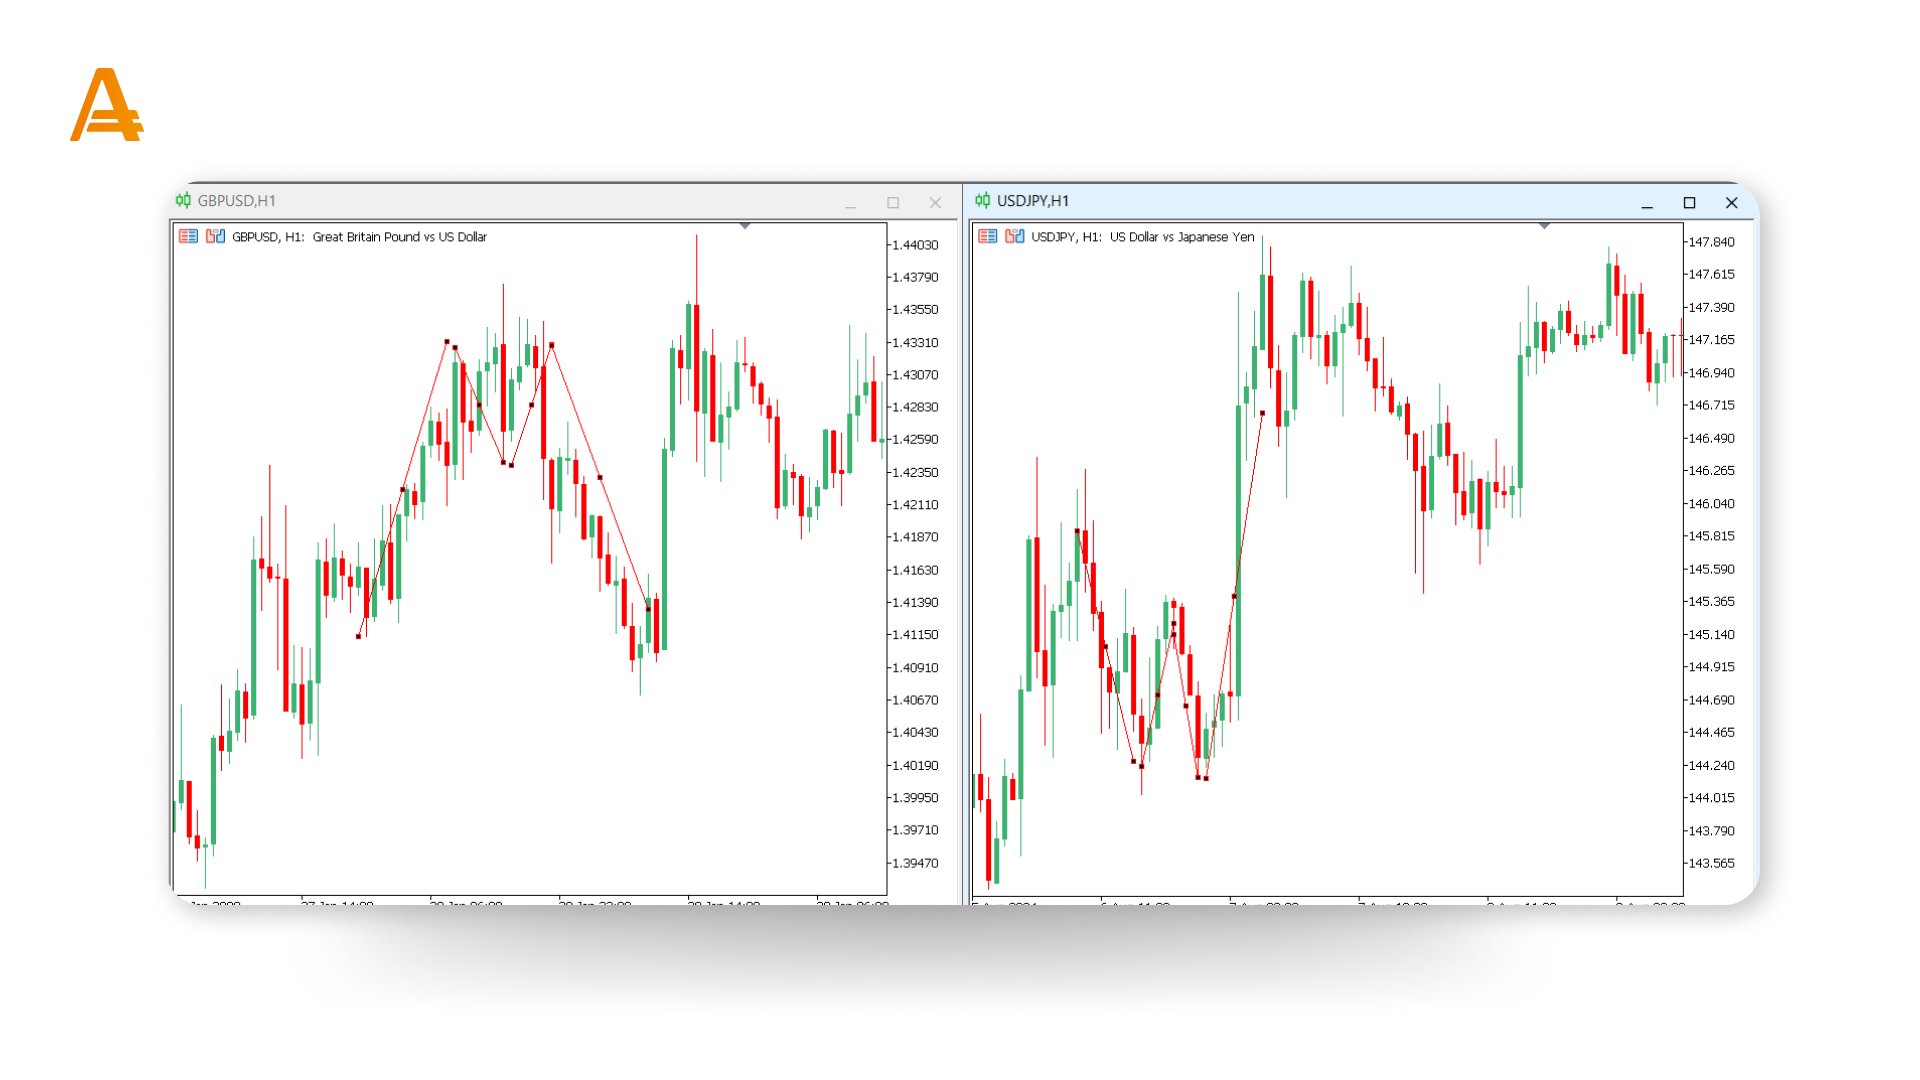The height and width of the screenshot is (1080, 1920).
Task: Click the USDJPY chart shift triangle marker
Action: pos(1544,226)
